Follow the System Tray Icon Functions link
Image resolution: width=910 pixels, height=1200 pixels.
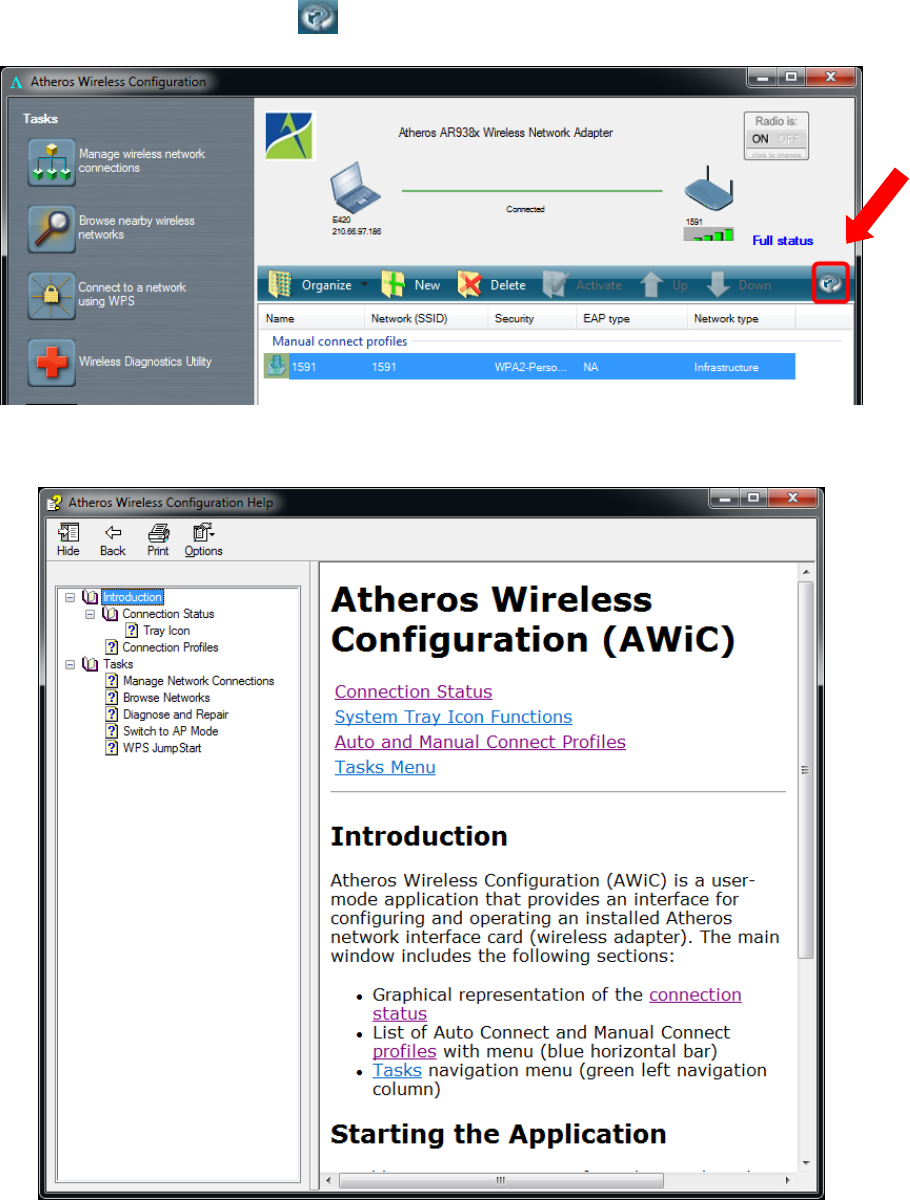(x=453, y=717)
